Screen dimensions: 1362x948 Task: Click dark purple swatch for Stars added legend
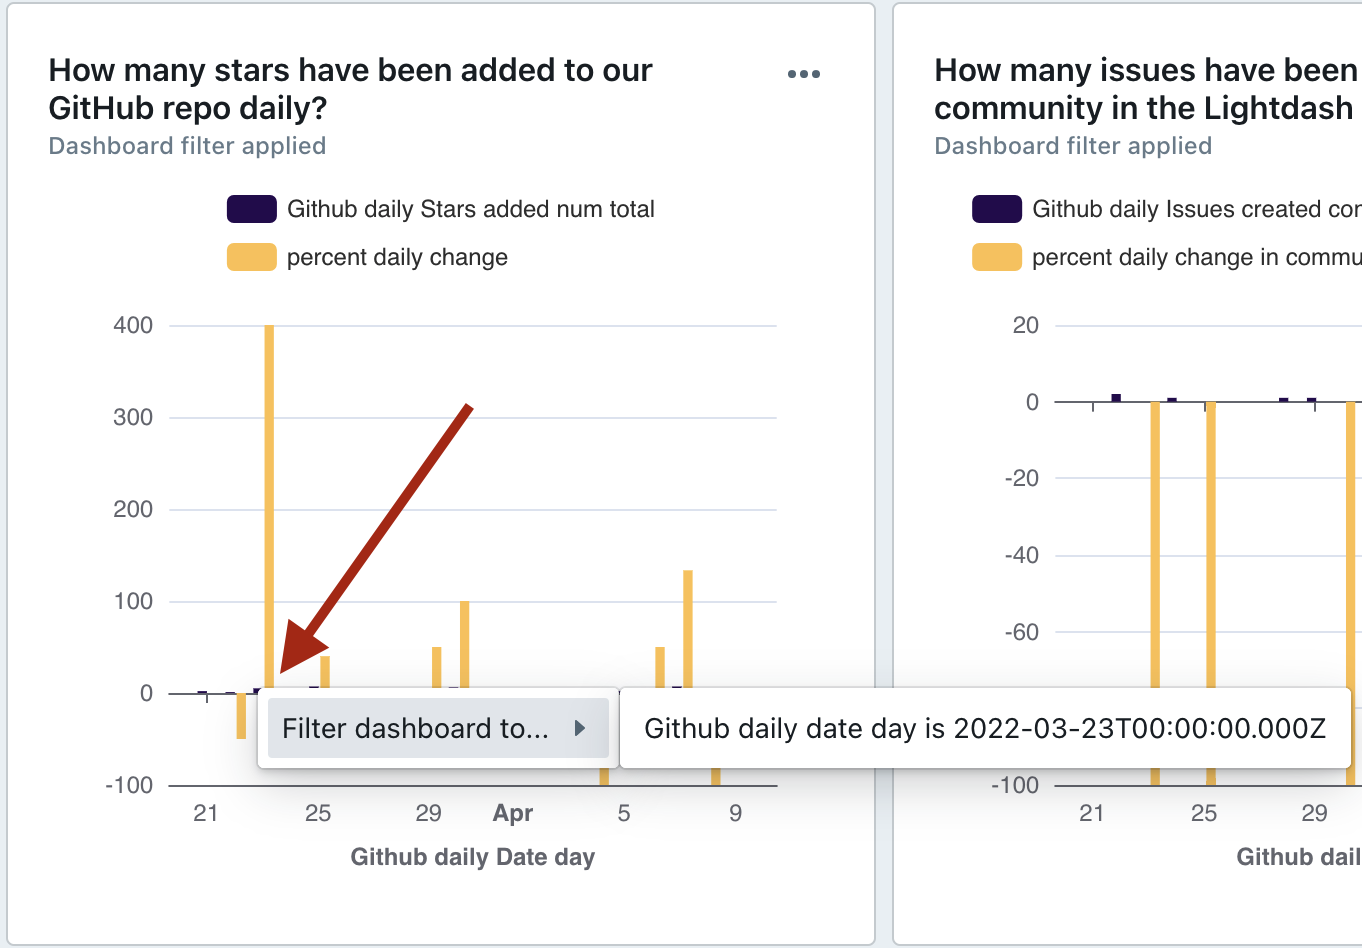pos(251,209)
